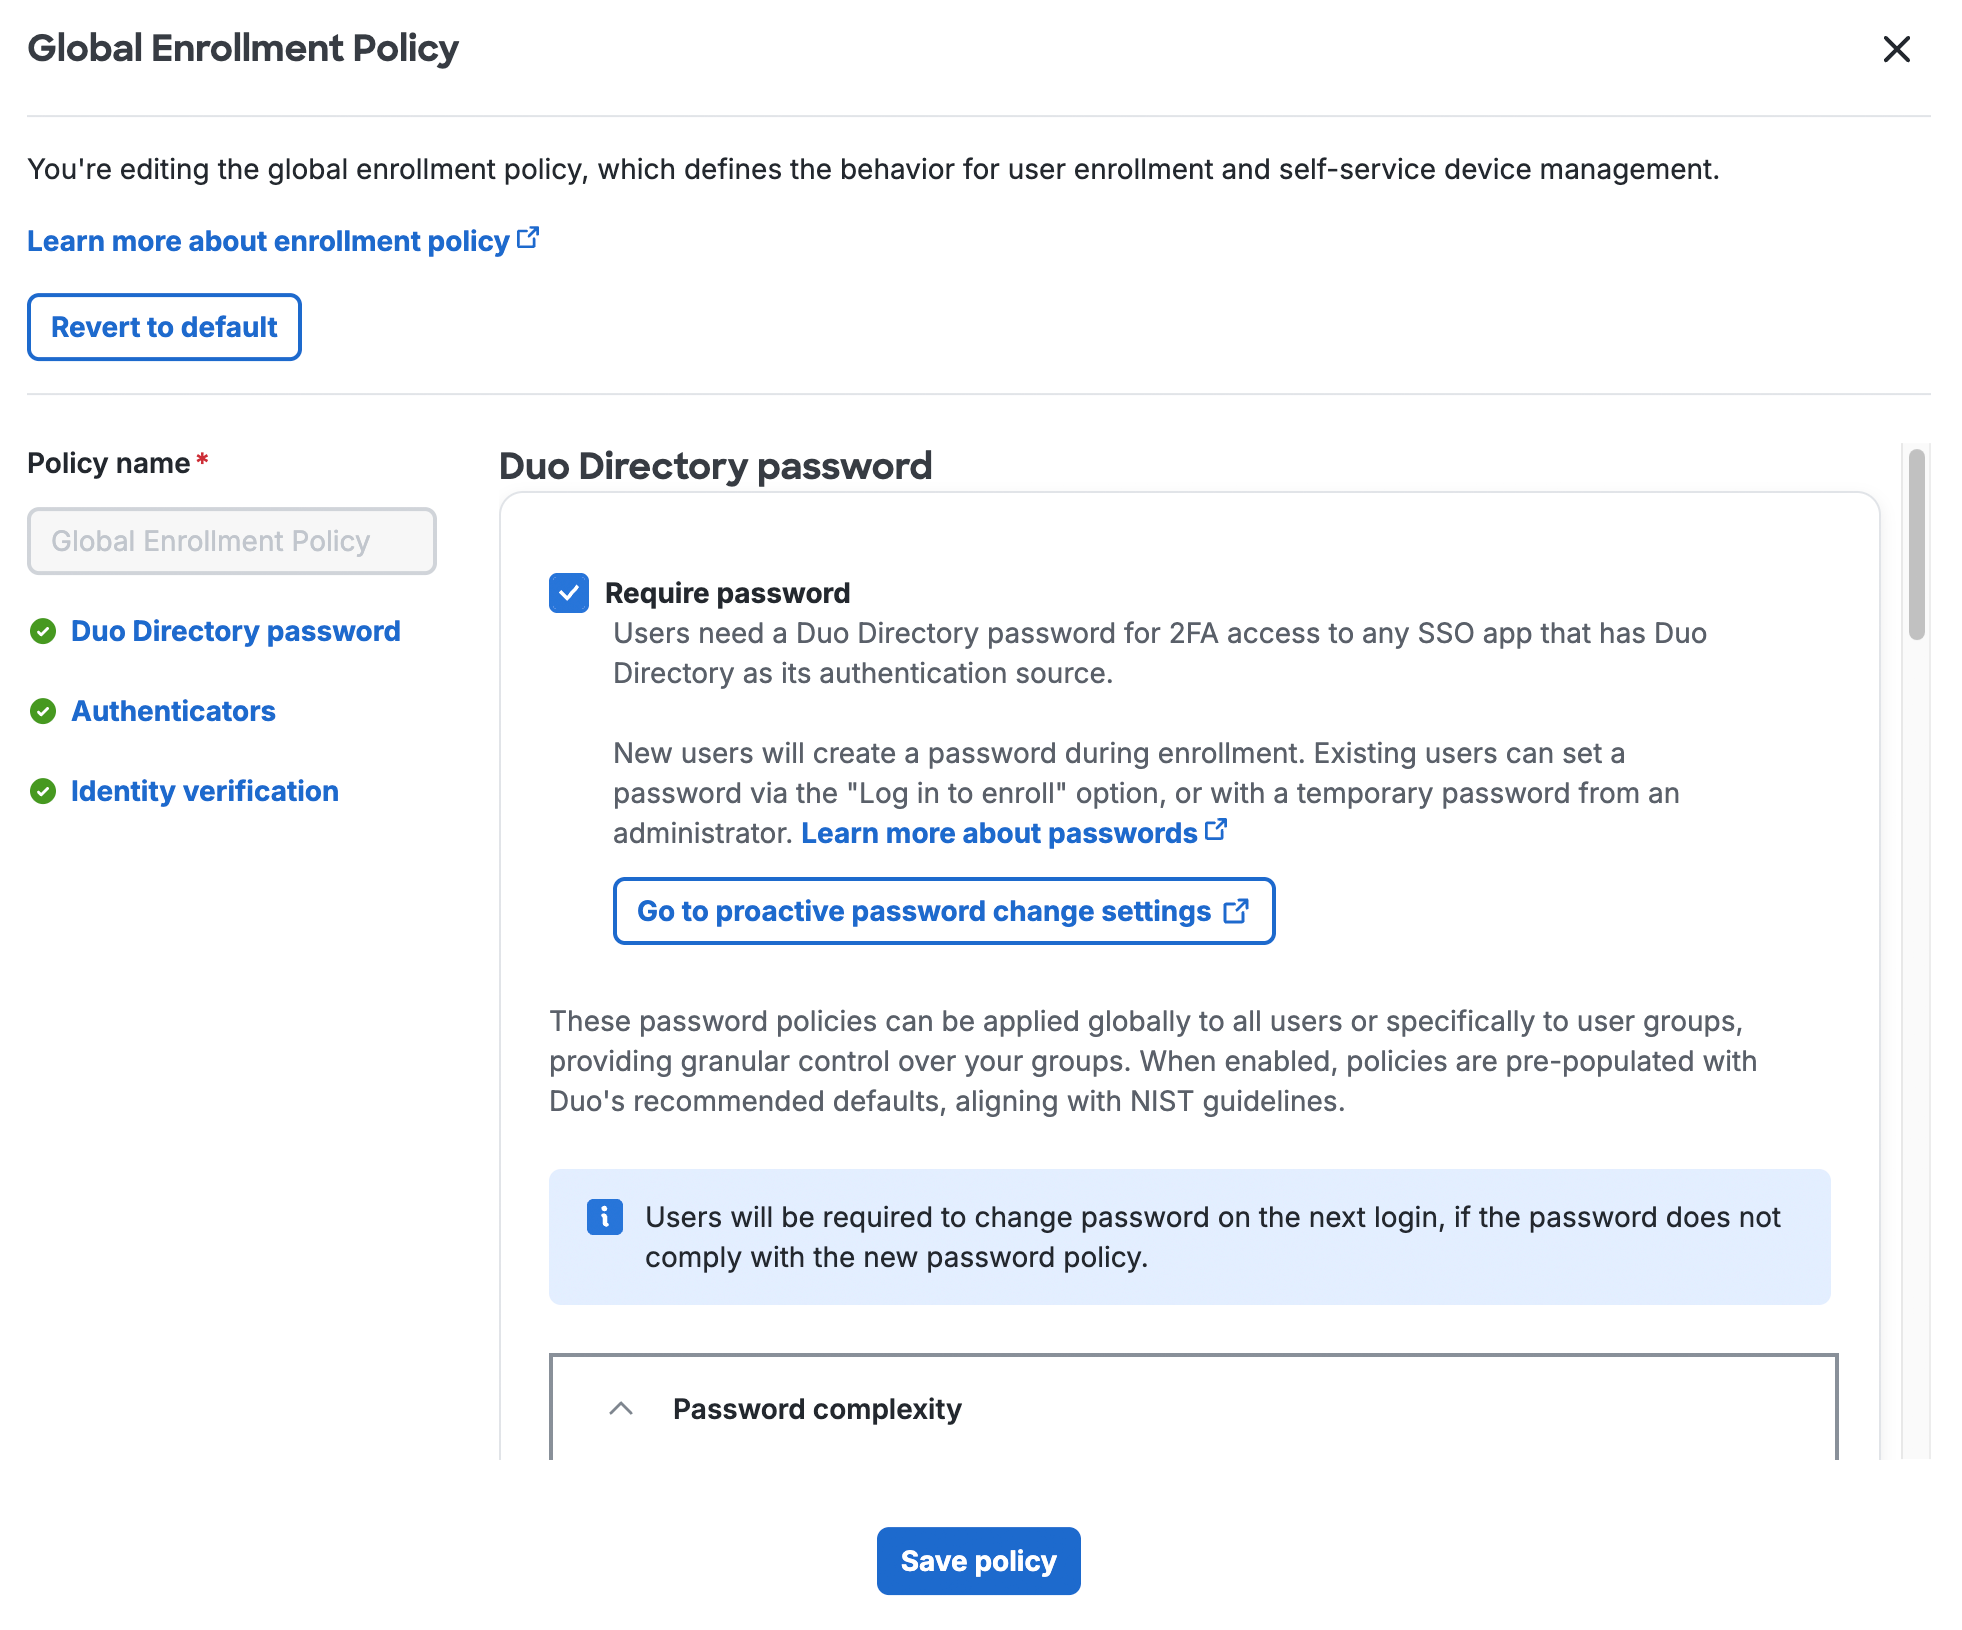
Task: Select Duo Directory password in the sidebar
Action: click(235, 631)
